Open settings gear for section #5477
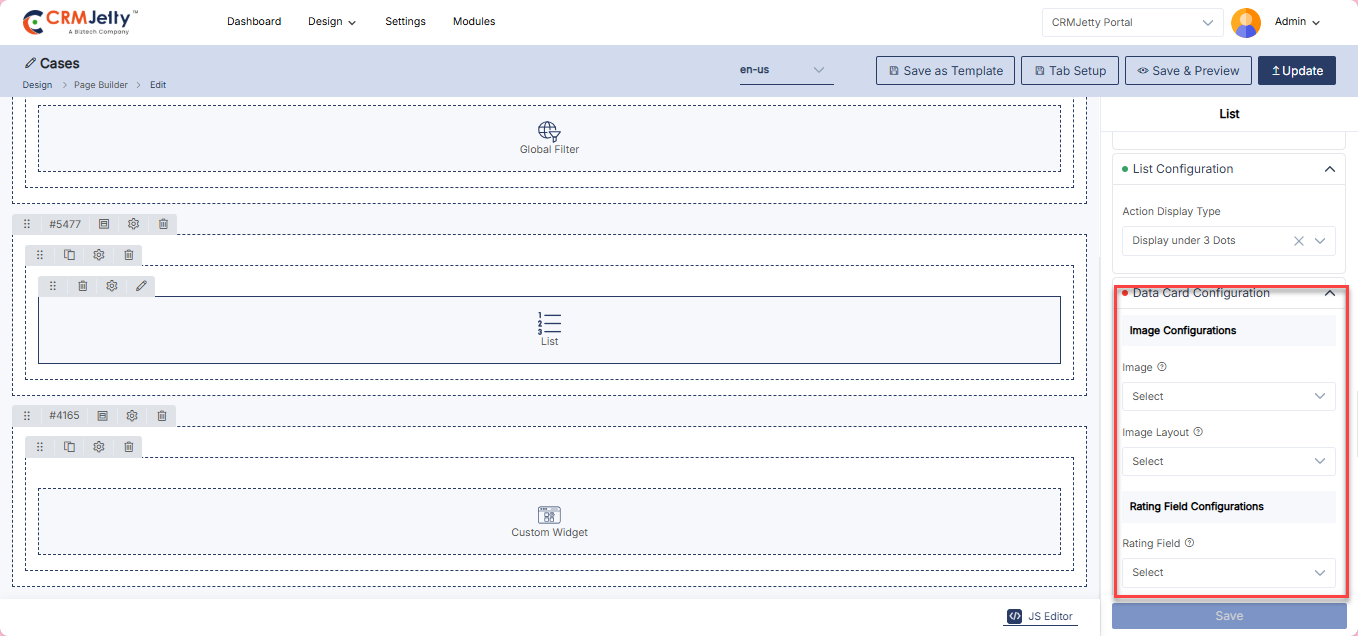Screen dimensions: 1358x636 click(x=133, y=224)
